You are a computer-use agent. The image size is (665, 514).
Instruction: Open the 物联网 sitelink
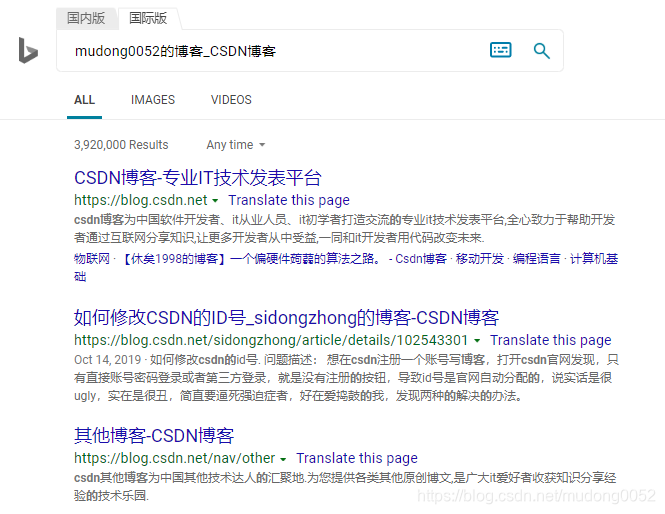pyautogui.click(x=92, y=259)
